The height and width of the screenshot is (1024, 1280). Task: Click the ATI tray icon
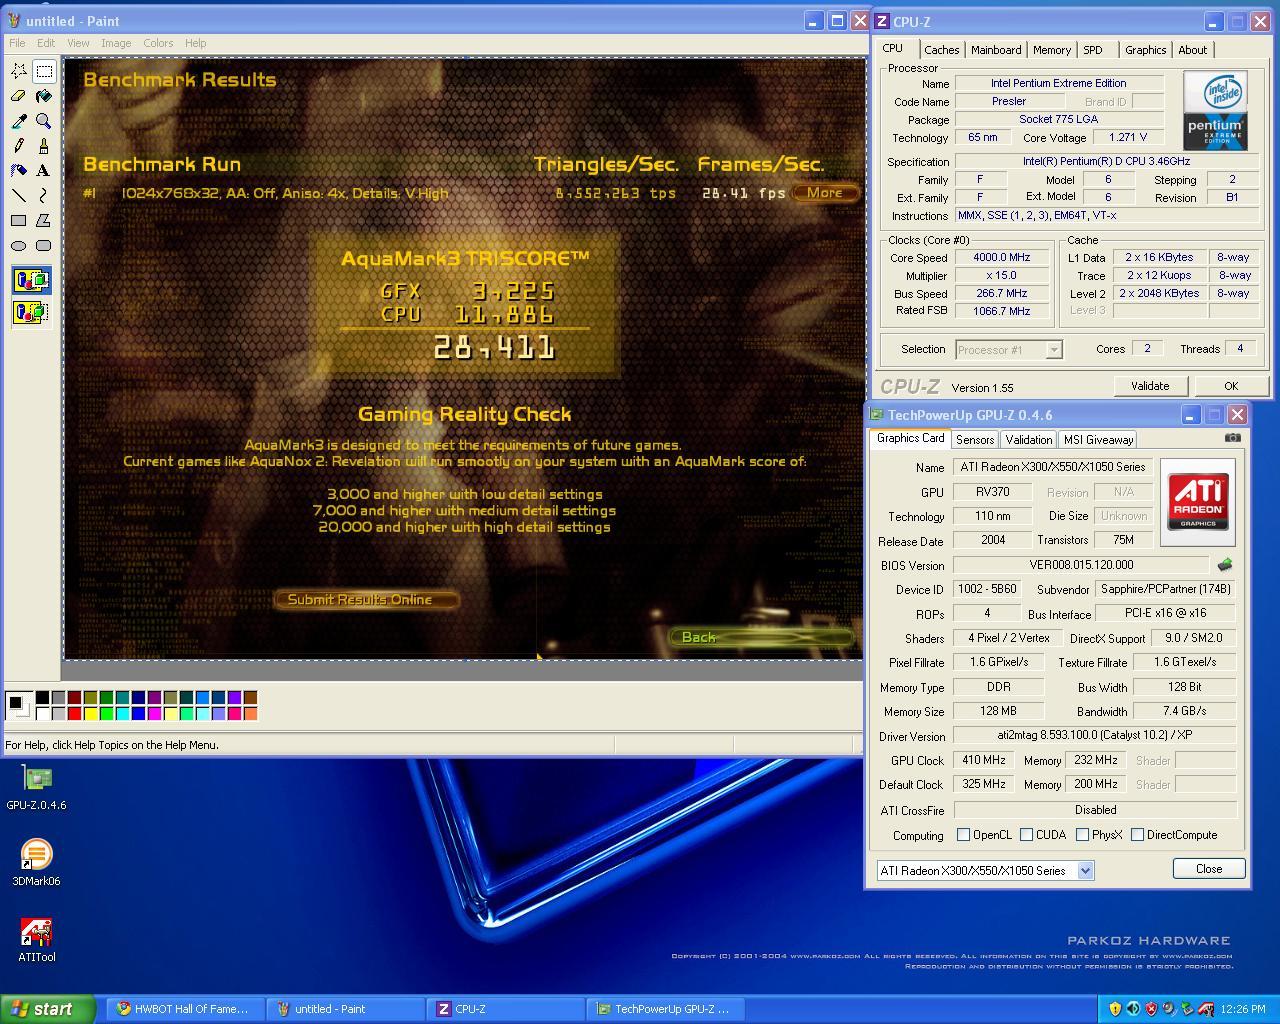click(x=1206, y=1009)
